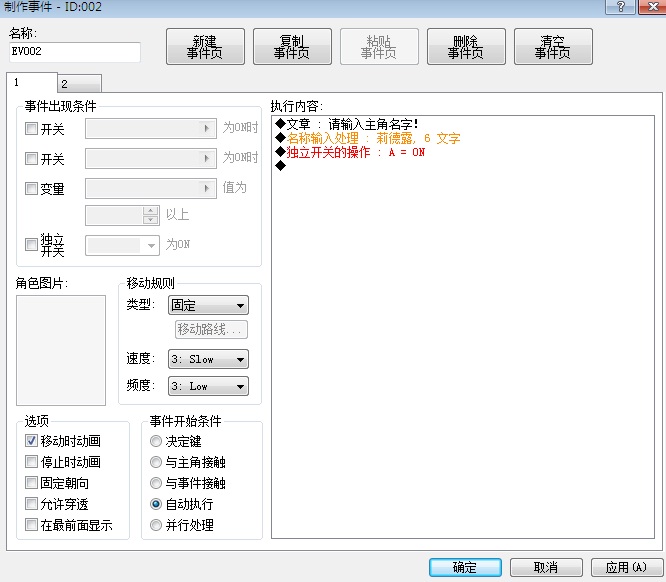Select the 并行处理 start condition
Screen dimensions: 666x582
tap(156, 525)
